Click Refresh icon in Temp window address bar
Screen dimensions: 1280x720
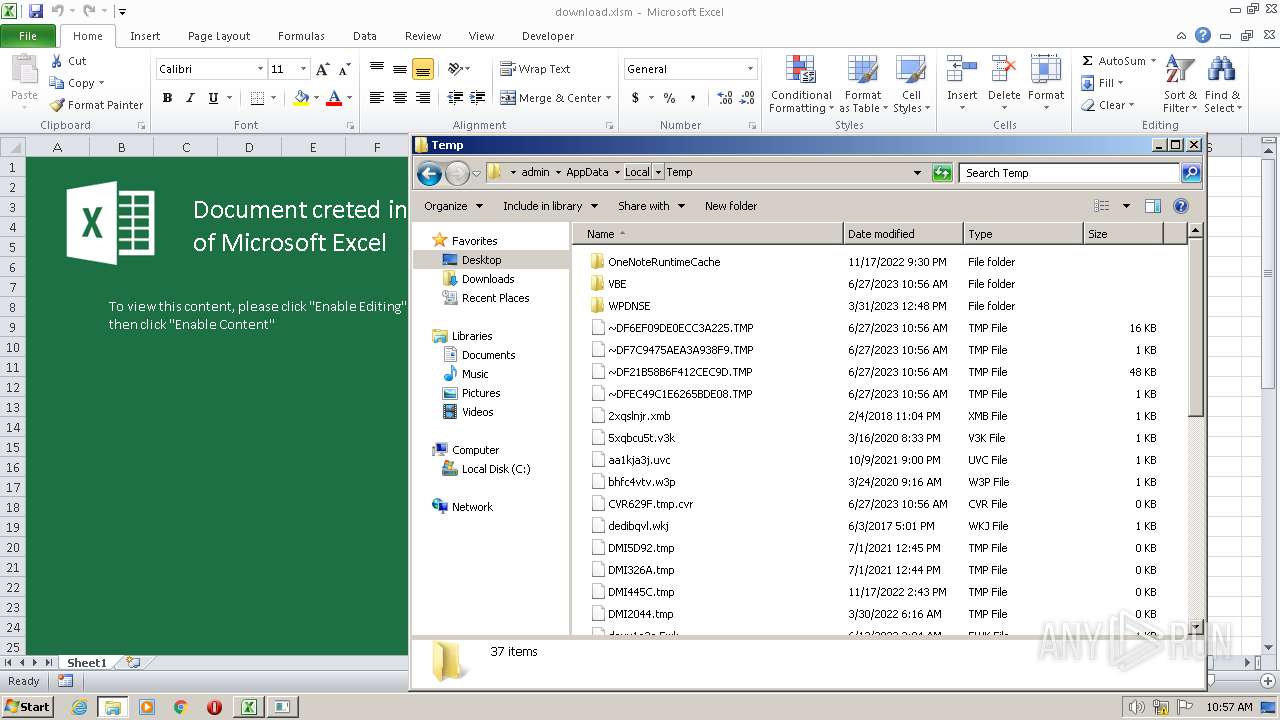[942, 173]
